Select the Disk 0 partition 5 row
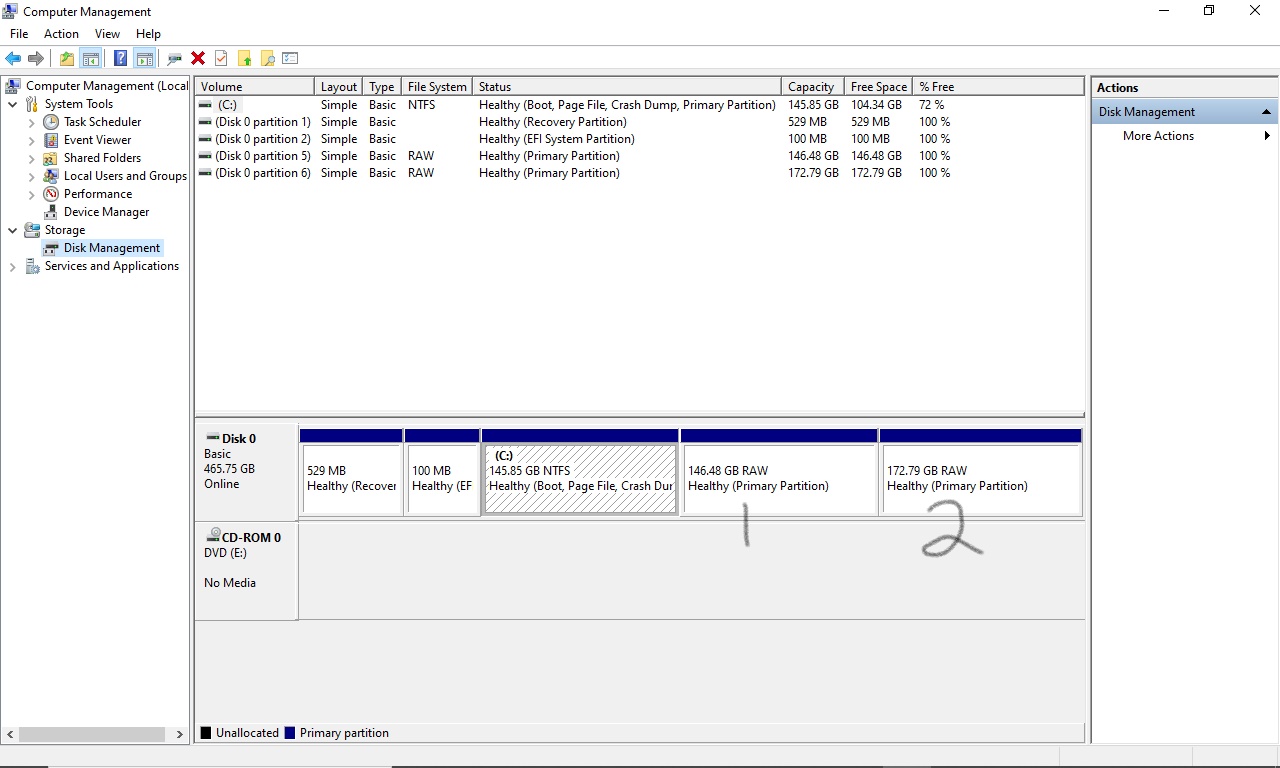Image resolution: width=1280 pixels, height=768 pixels. [640, 156]
